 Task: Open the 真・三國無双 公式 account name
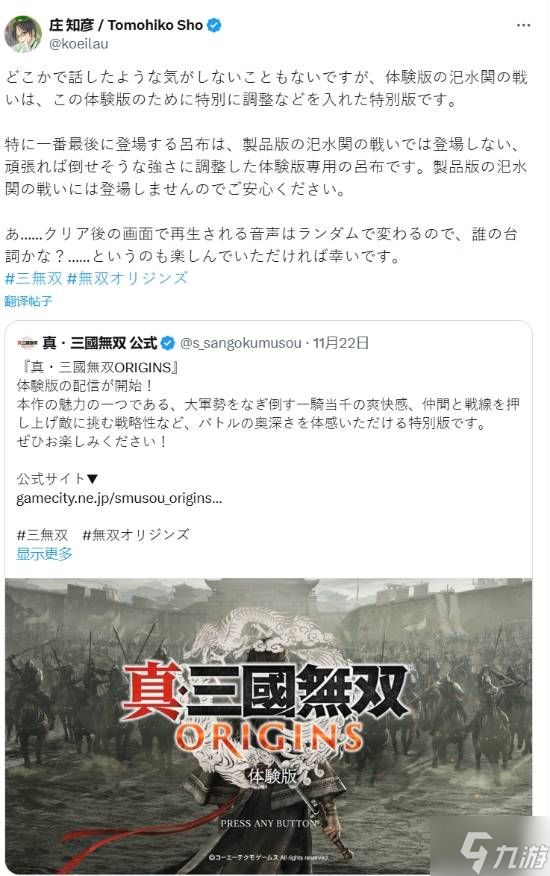click(99, 343)
